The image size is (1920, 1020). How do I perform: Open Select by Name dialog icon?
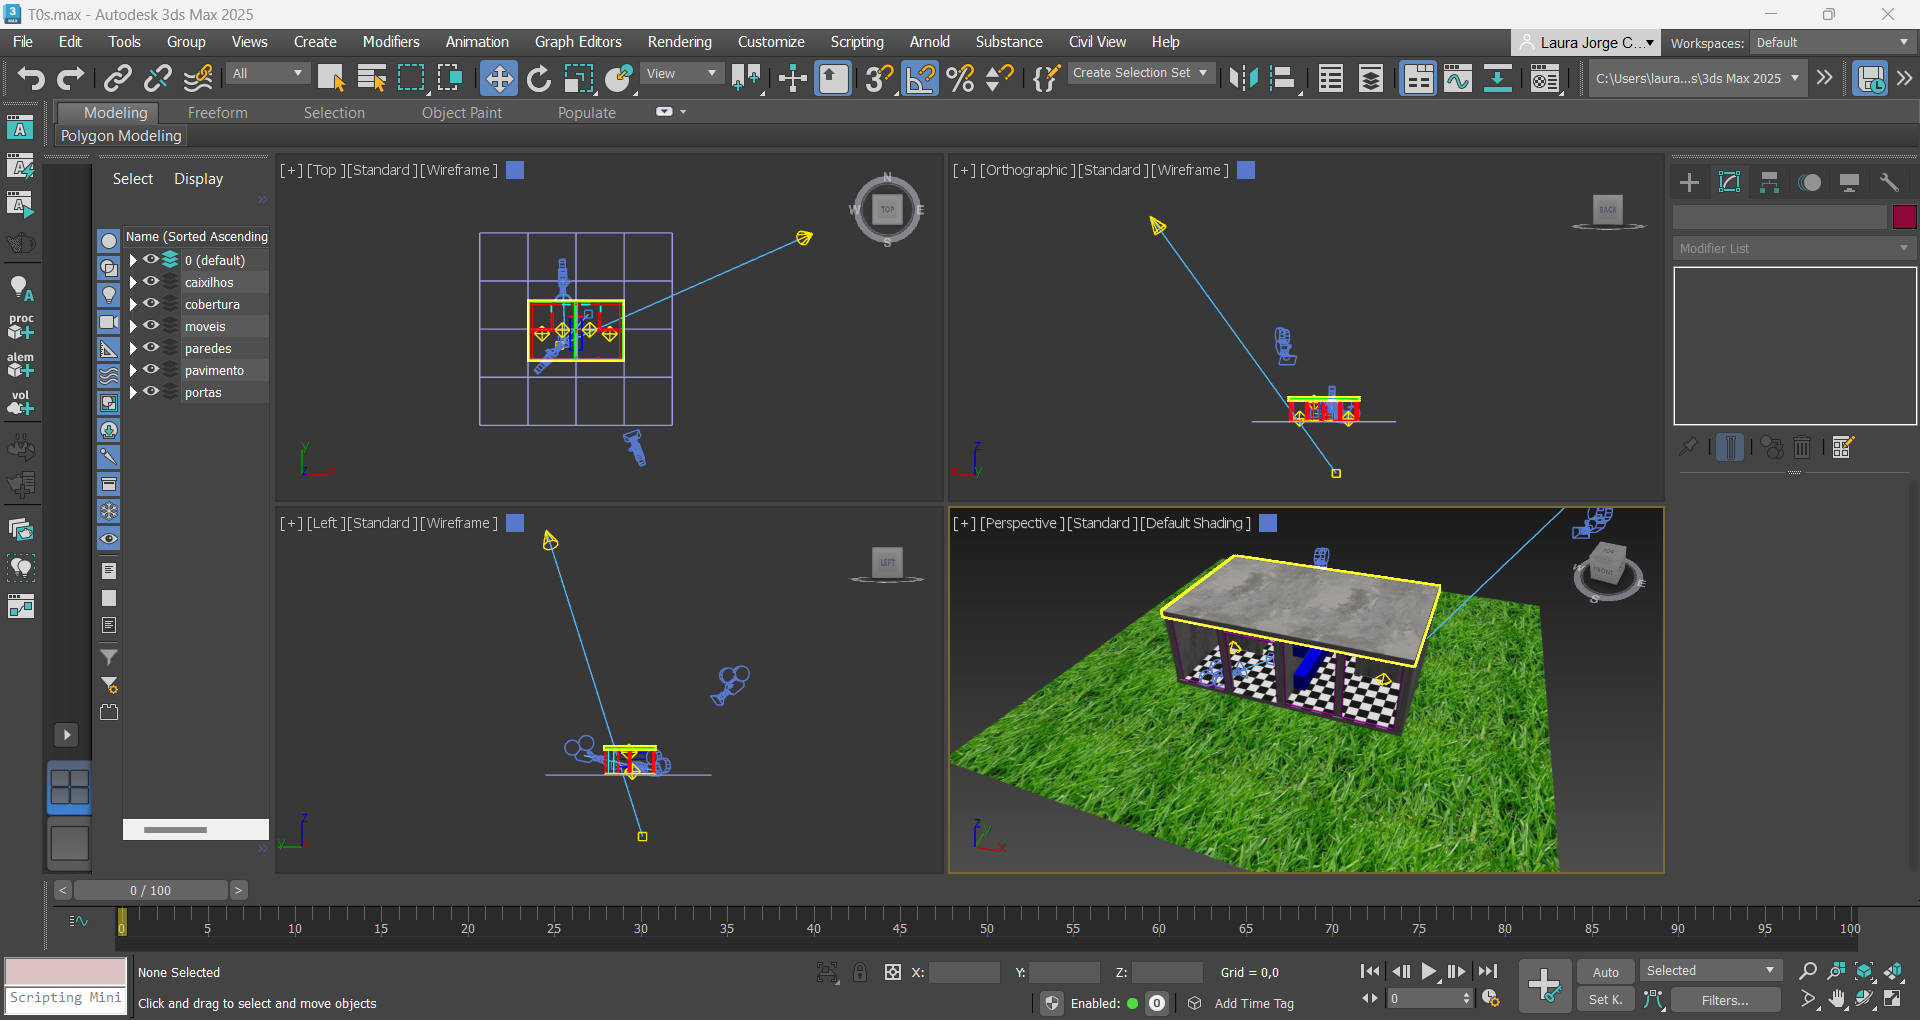tap(371, 78)
